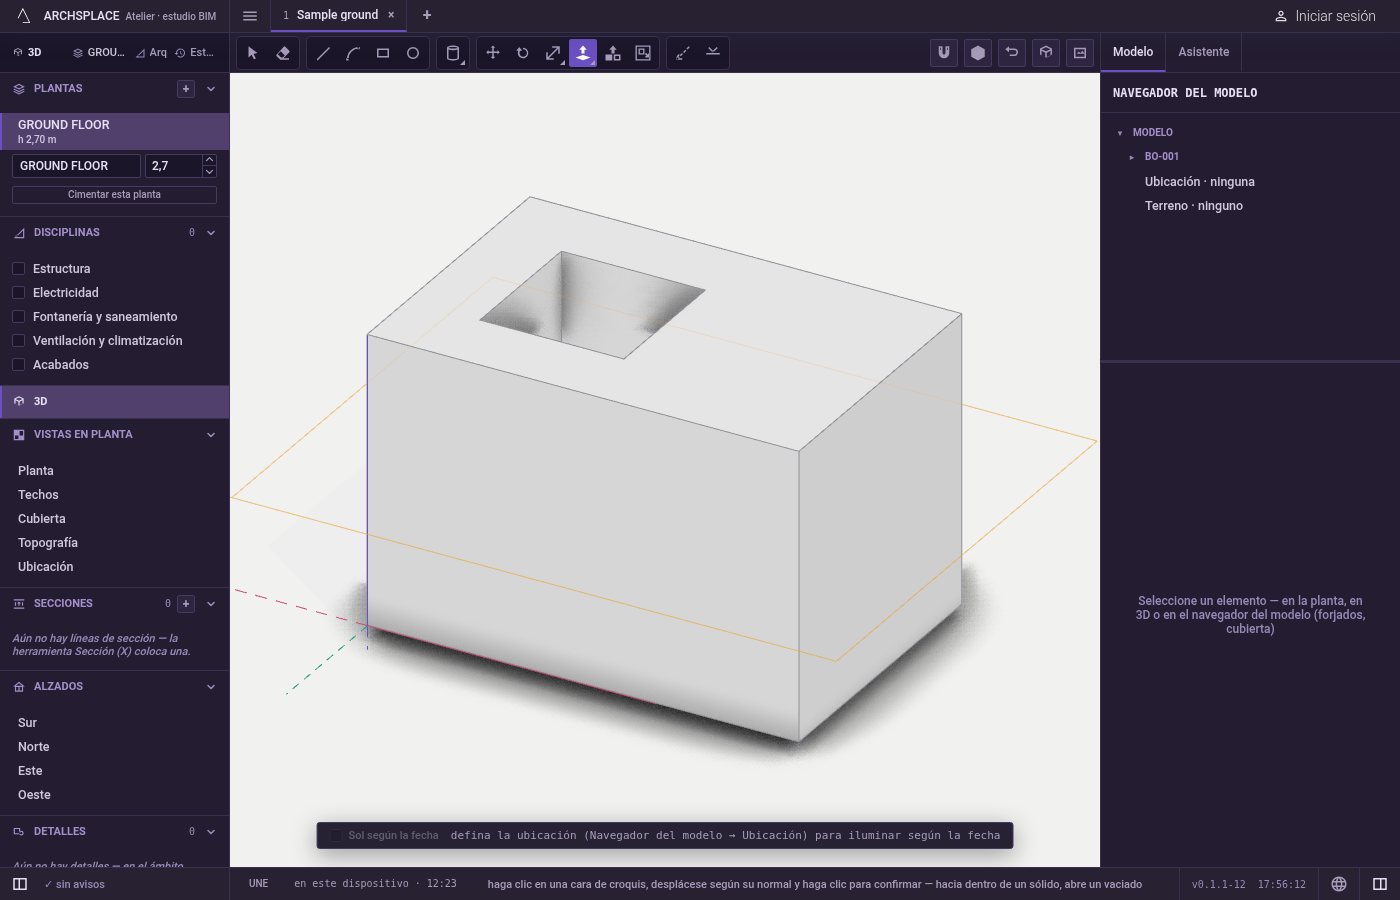Screen dimensions: 1400x900
Task: Select the line drawing tool
Action: [x=323, y=53]
